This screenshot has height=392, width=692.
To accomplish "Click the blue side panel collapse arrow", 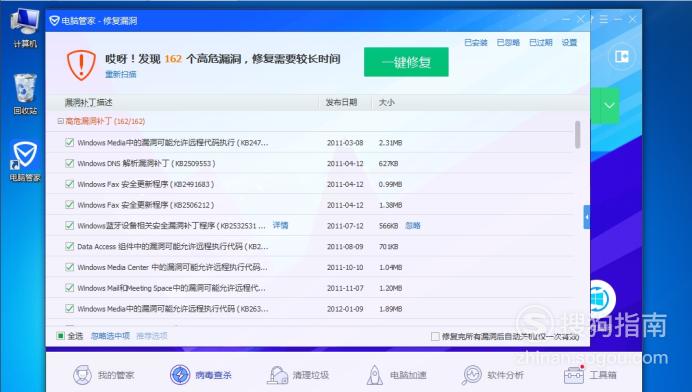I will pyautogui.click(x=587, y=217).
